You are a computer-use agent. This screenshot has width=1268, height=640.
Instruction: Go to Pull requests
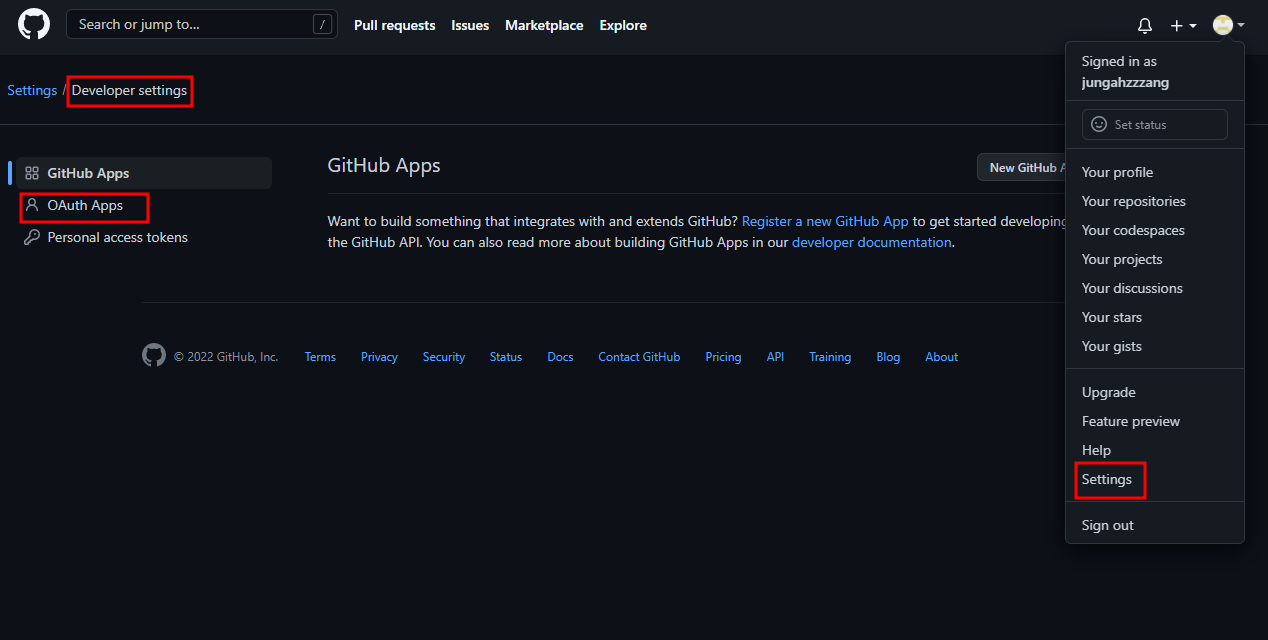click(395, 25)
